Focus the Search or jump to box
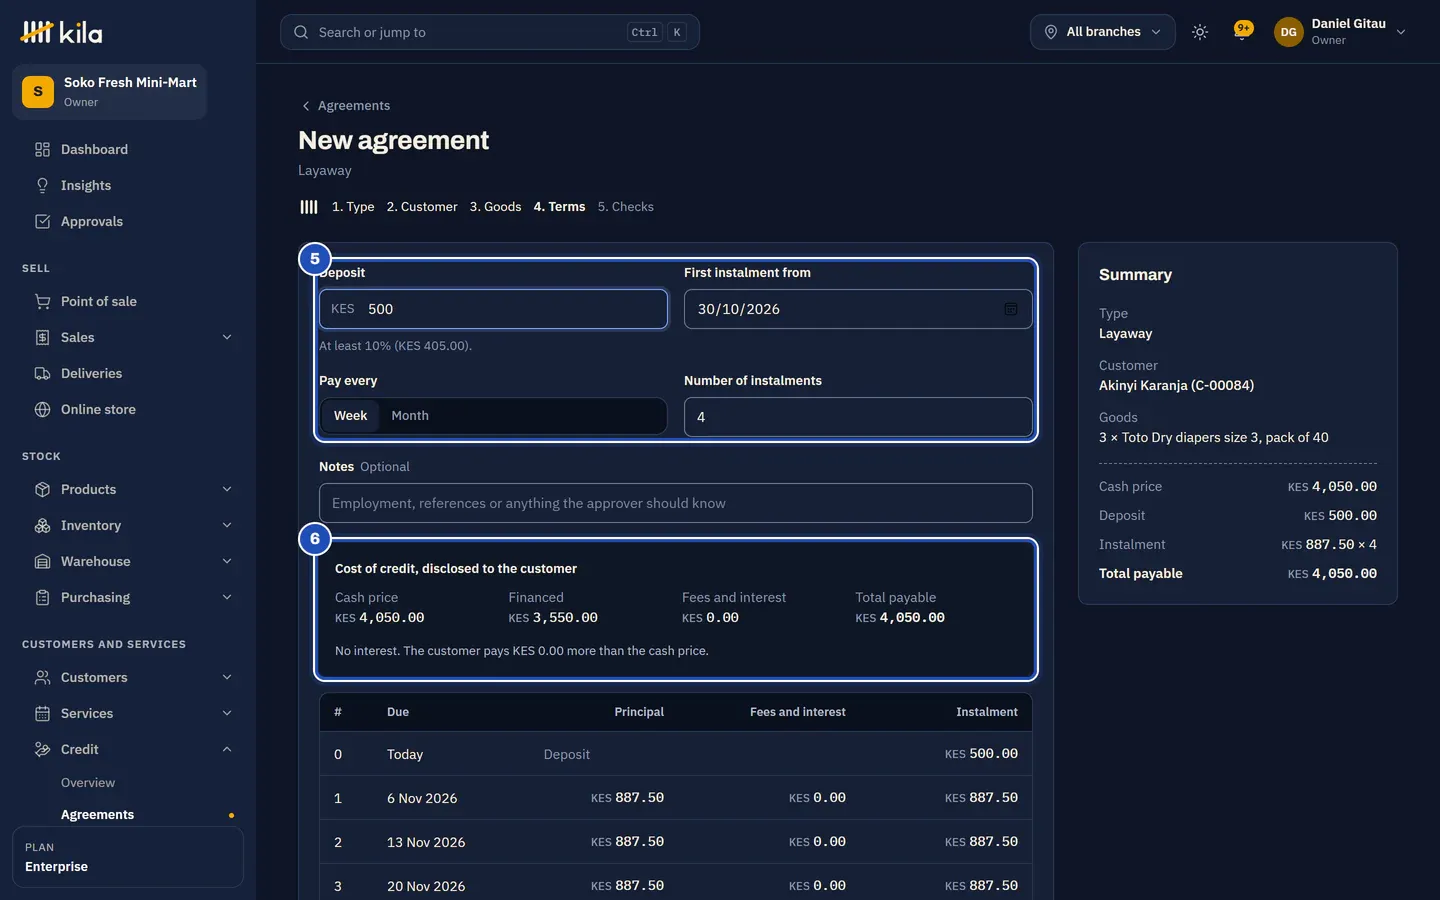The width and height of the screenshot is (1440, 900). 490,32
